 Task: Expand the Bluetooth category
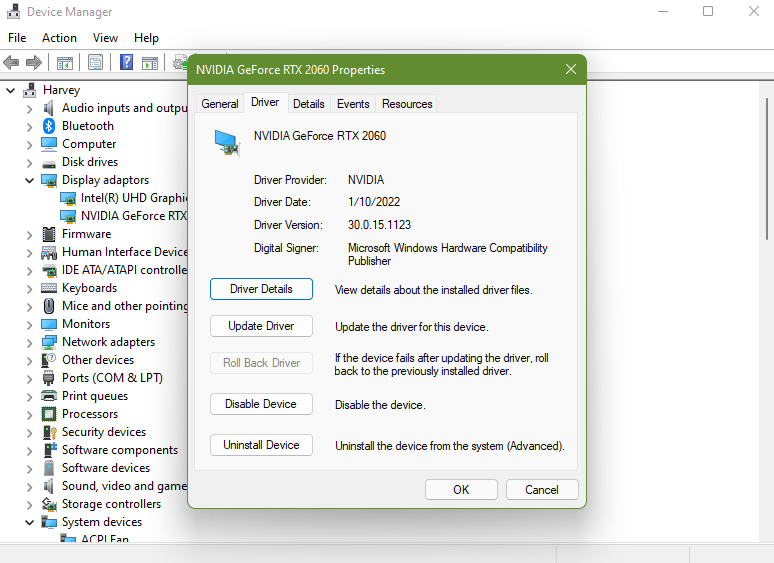[x=29, y=127]
